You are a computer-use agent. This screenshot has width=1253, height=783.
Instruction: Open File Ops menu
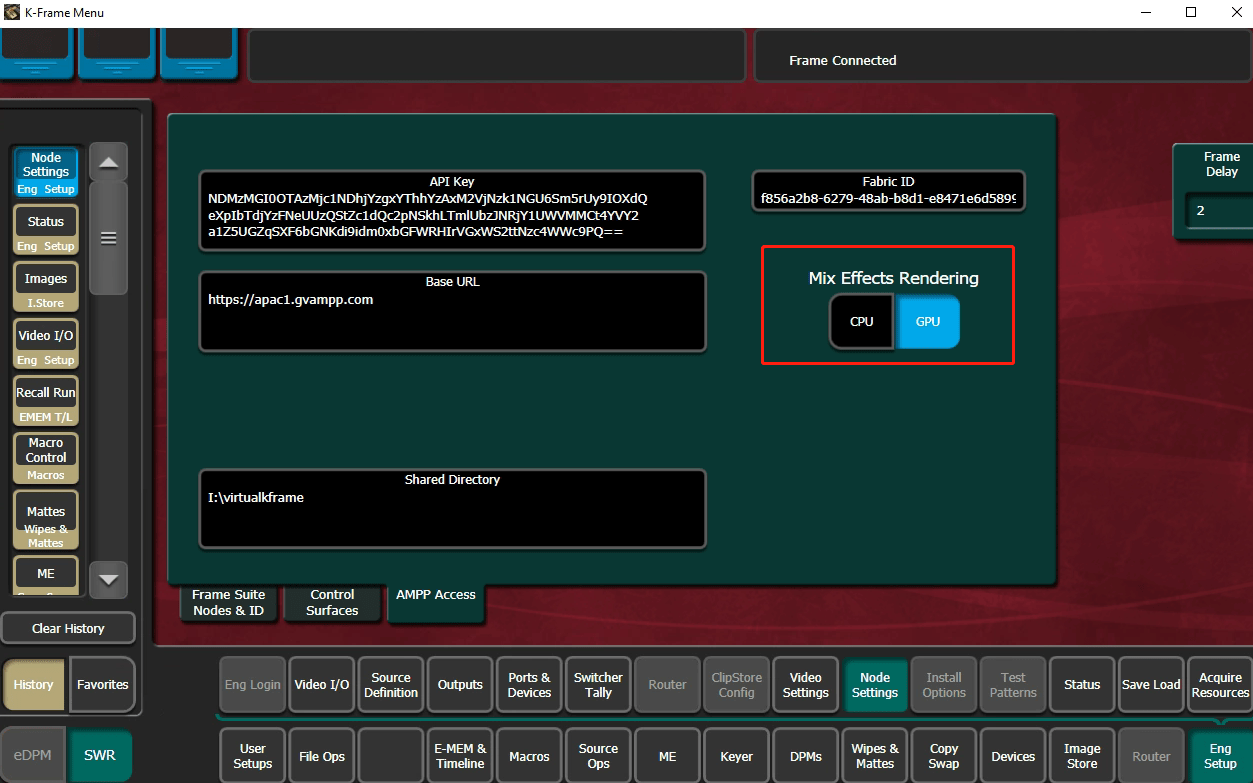pyautogui.click(x=322, y=756)
